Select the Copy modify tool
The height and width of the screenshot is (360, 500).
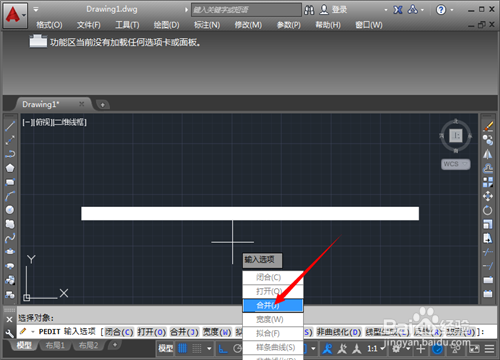coord(488,140)
